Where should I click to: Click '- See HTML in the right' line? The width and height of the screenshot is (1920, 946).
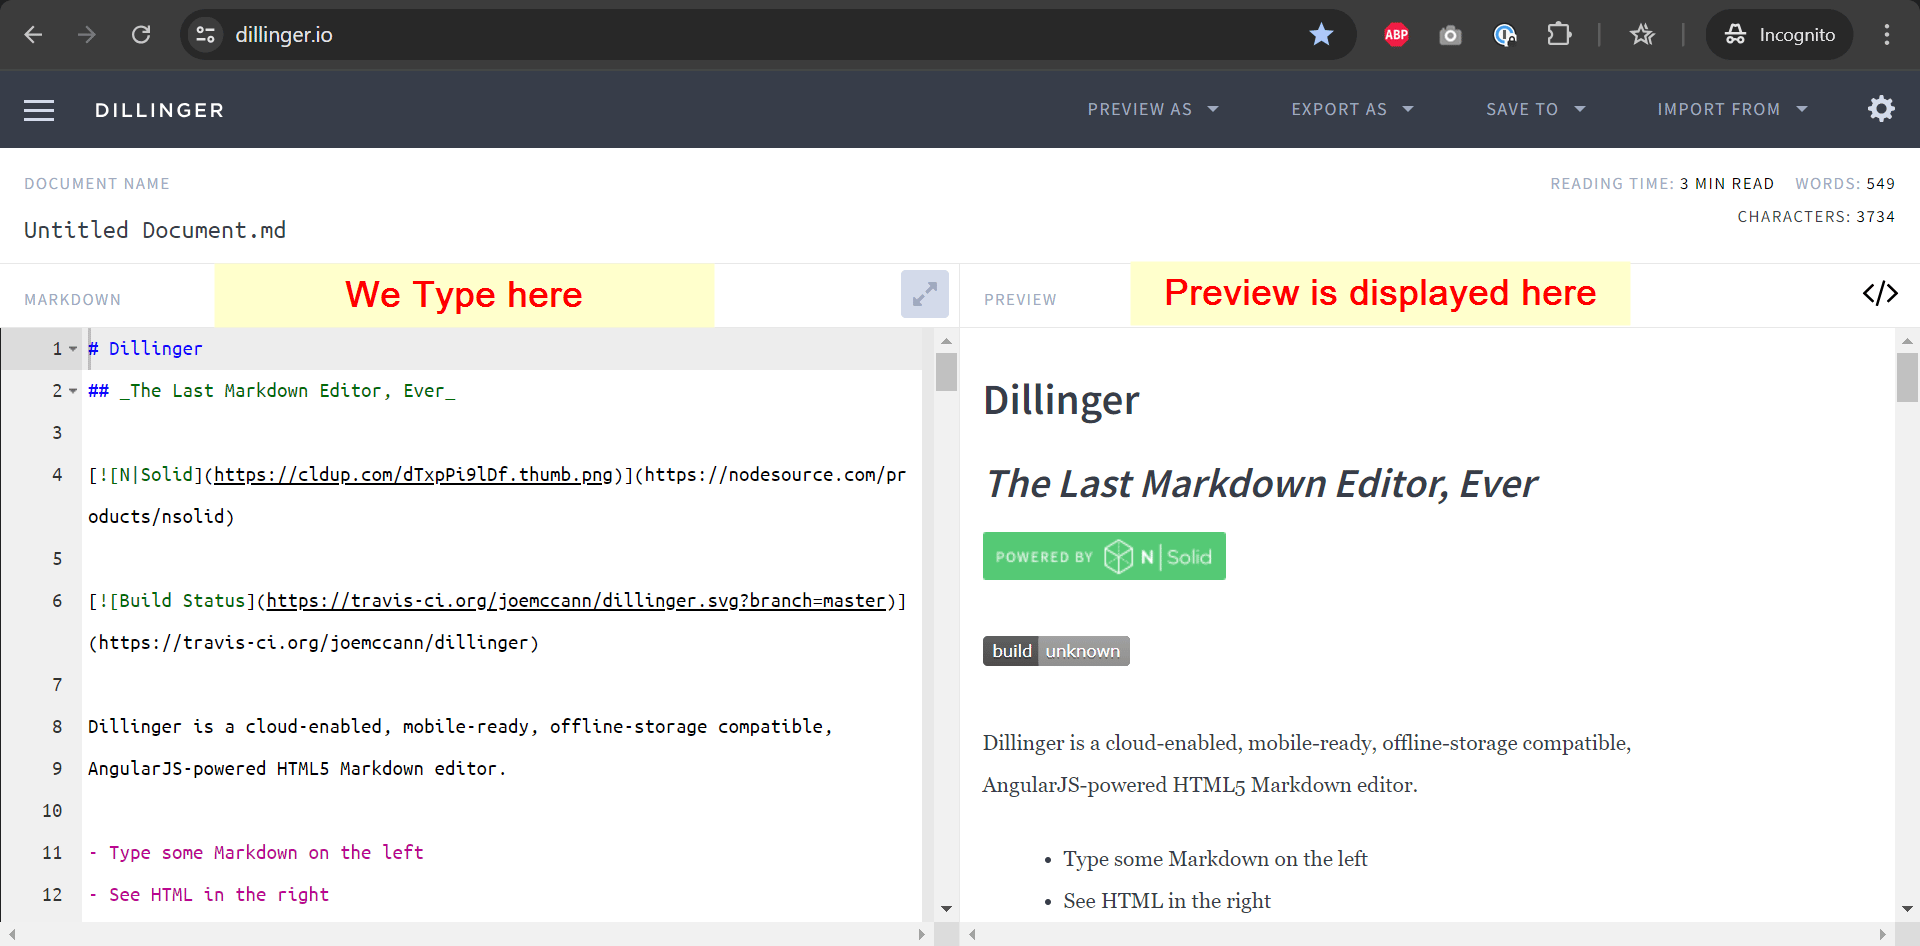pos(208,895)
